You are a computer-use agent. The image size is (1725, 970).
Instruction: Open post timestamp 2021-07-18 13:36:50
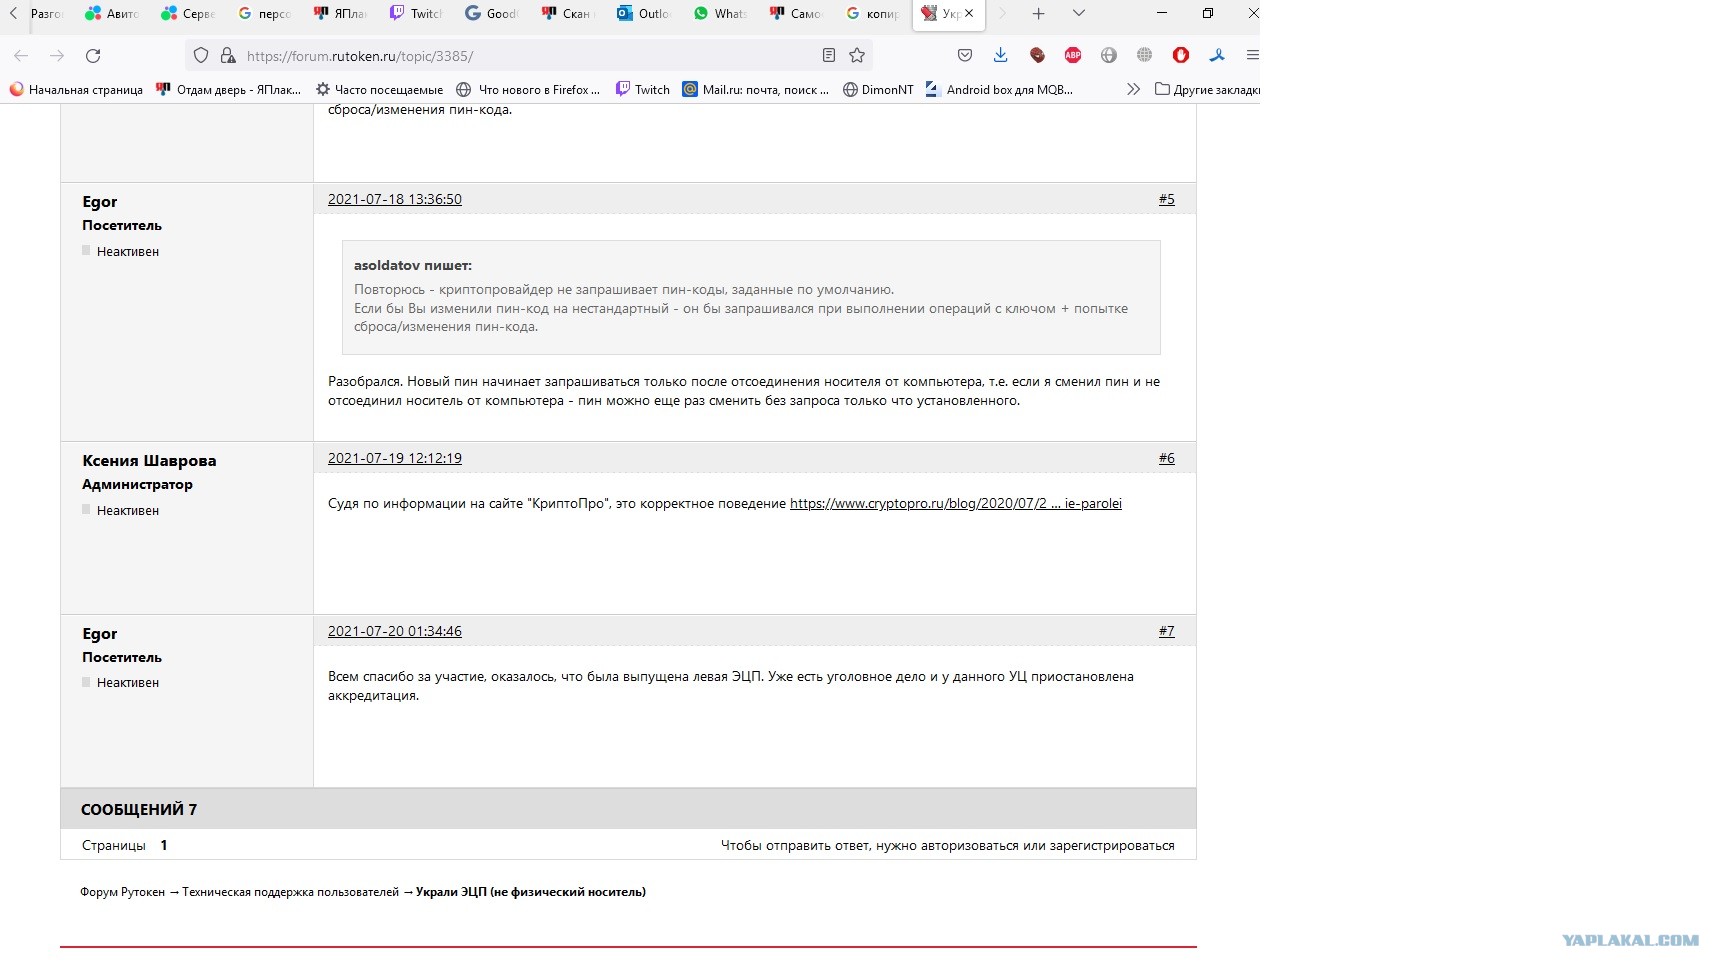click(x=395, y=199)
